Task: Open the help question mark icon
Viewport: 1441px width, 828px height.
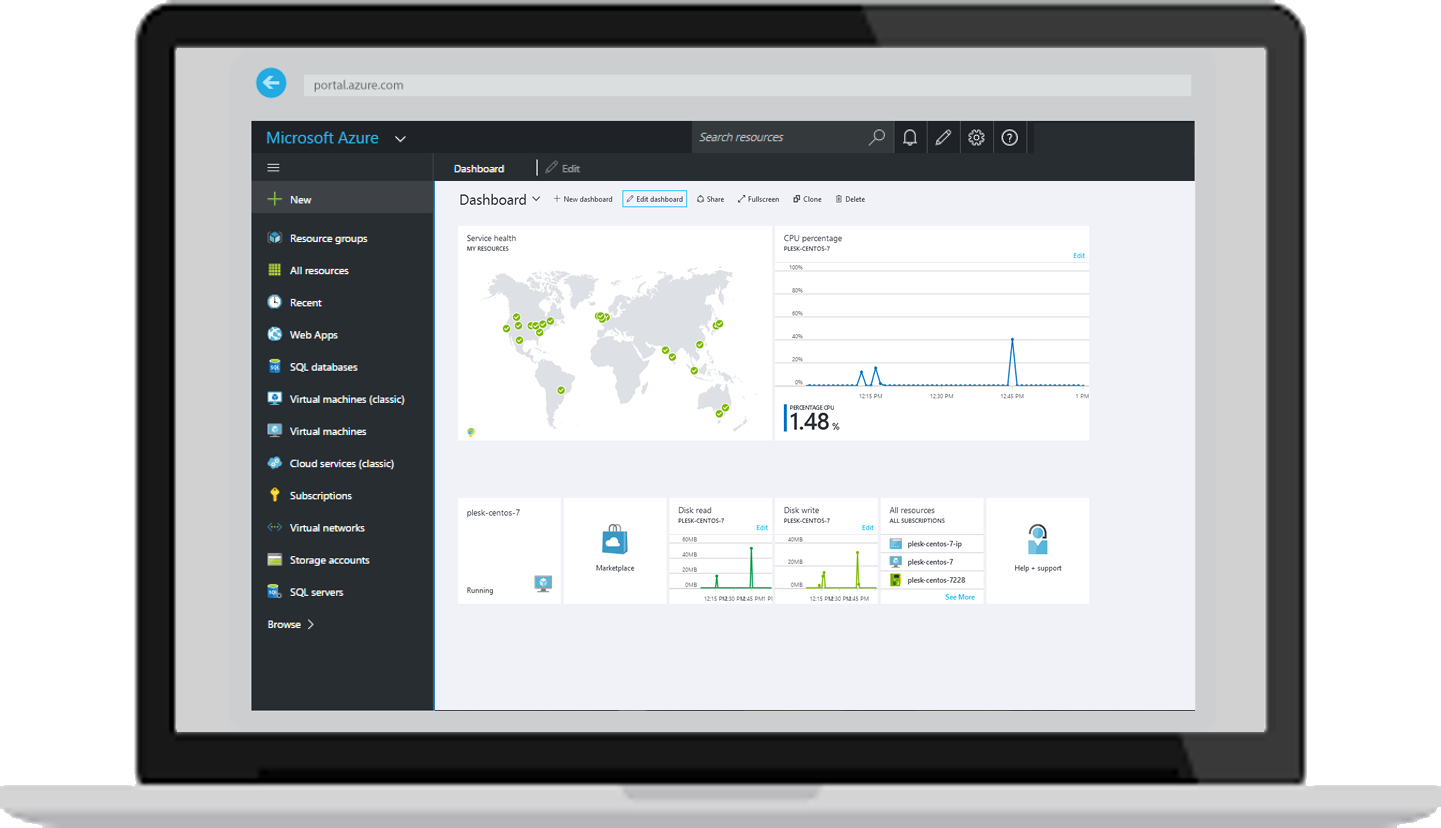Action: point(1010,138)
